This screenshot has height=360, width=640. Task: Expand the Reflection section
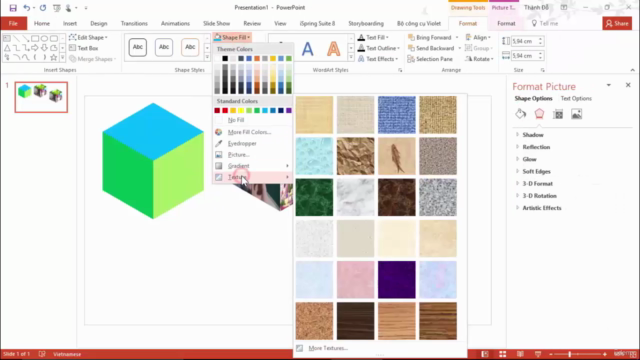536,147
